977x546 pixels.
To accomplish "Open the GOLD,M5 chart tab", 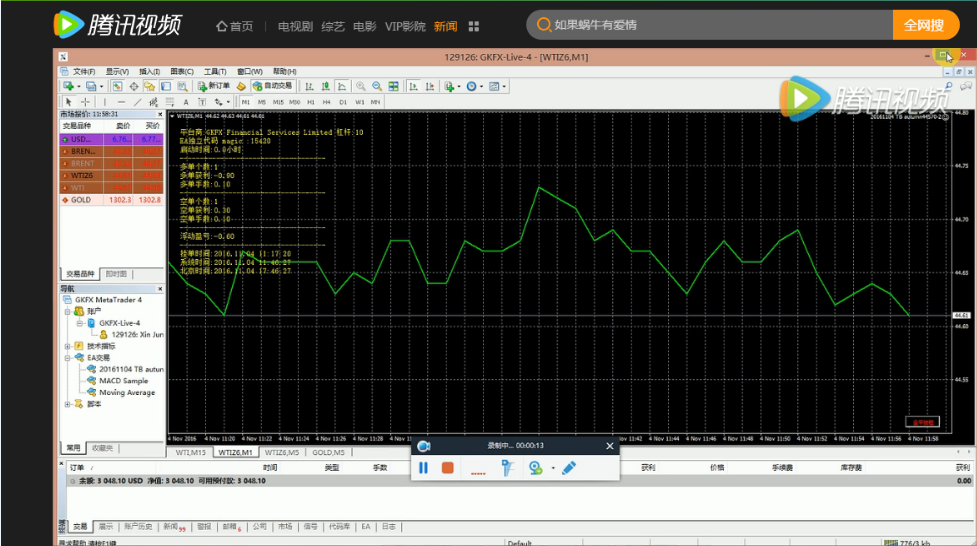I will [x=328, y=453].
